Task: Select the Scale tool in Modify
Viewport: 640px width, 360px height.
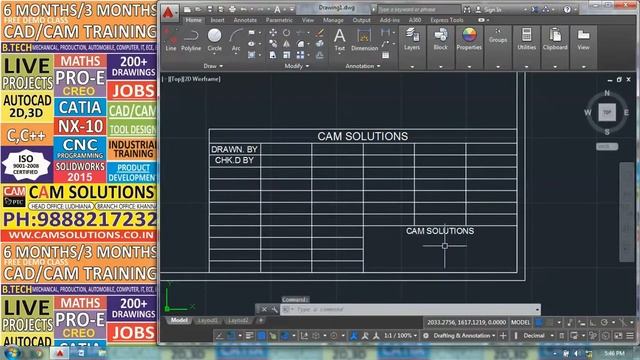Action: pos(287,55)
